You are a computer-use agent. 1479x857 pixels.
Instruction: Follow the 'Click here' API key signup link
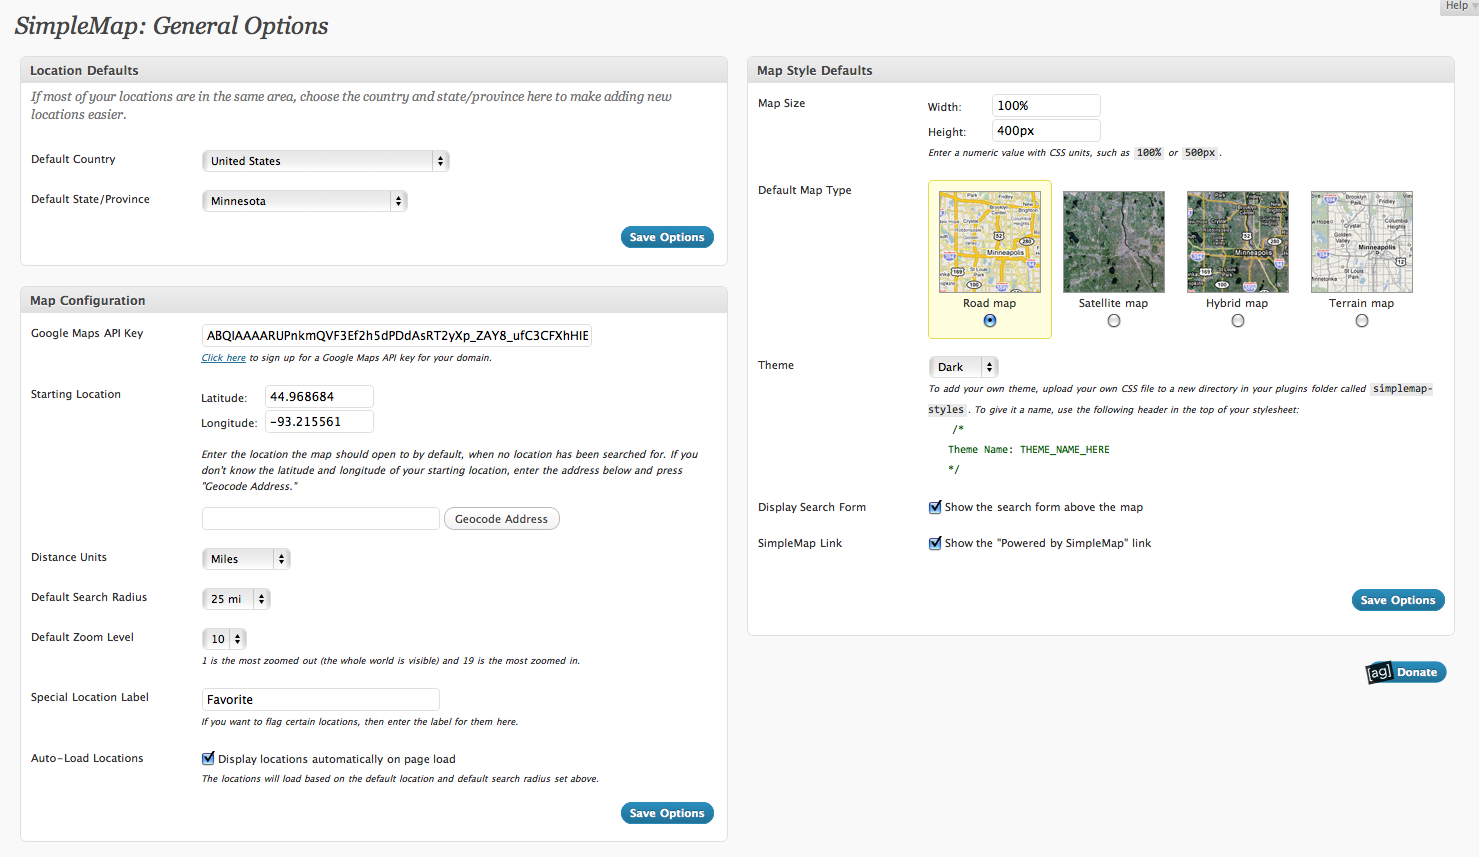tap(224, 358)
